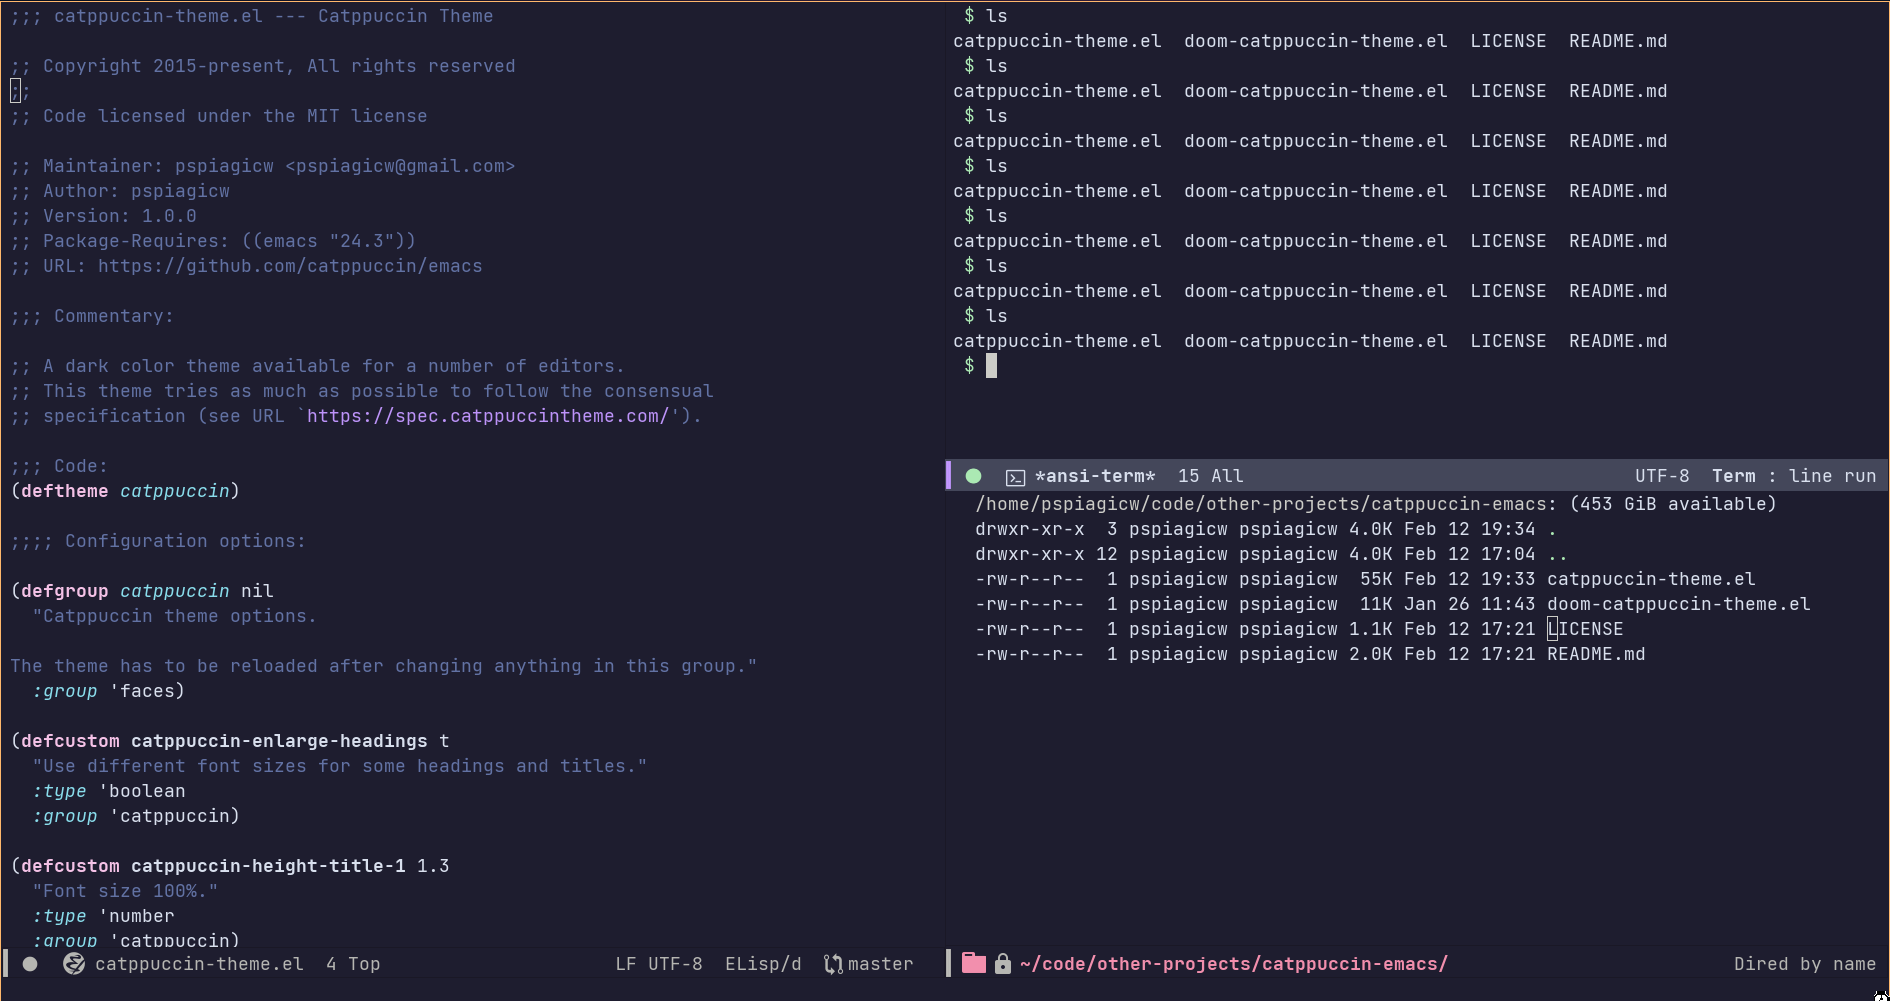This screenshot has width=1890, height=1001.
Task: Click the 'defgroup' keyword
Action: coord(65,591)
